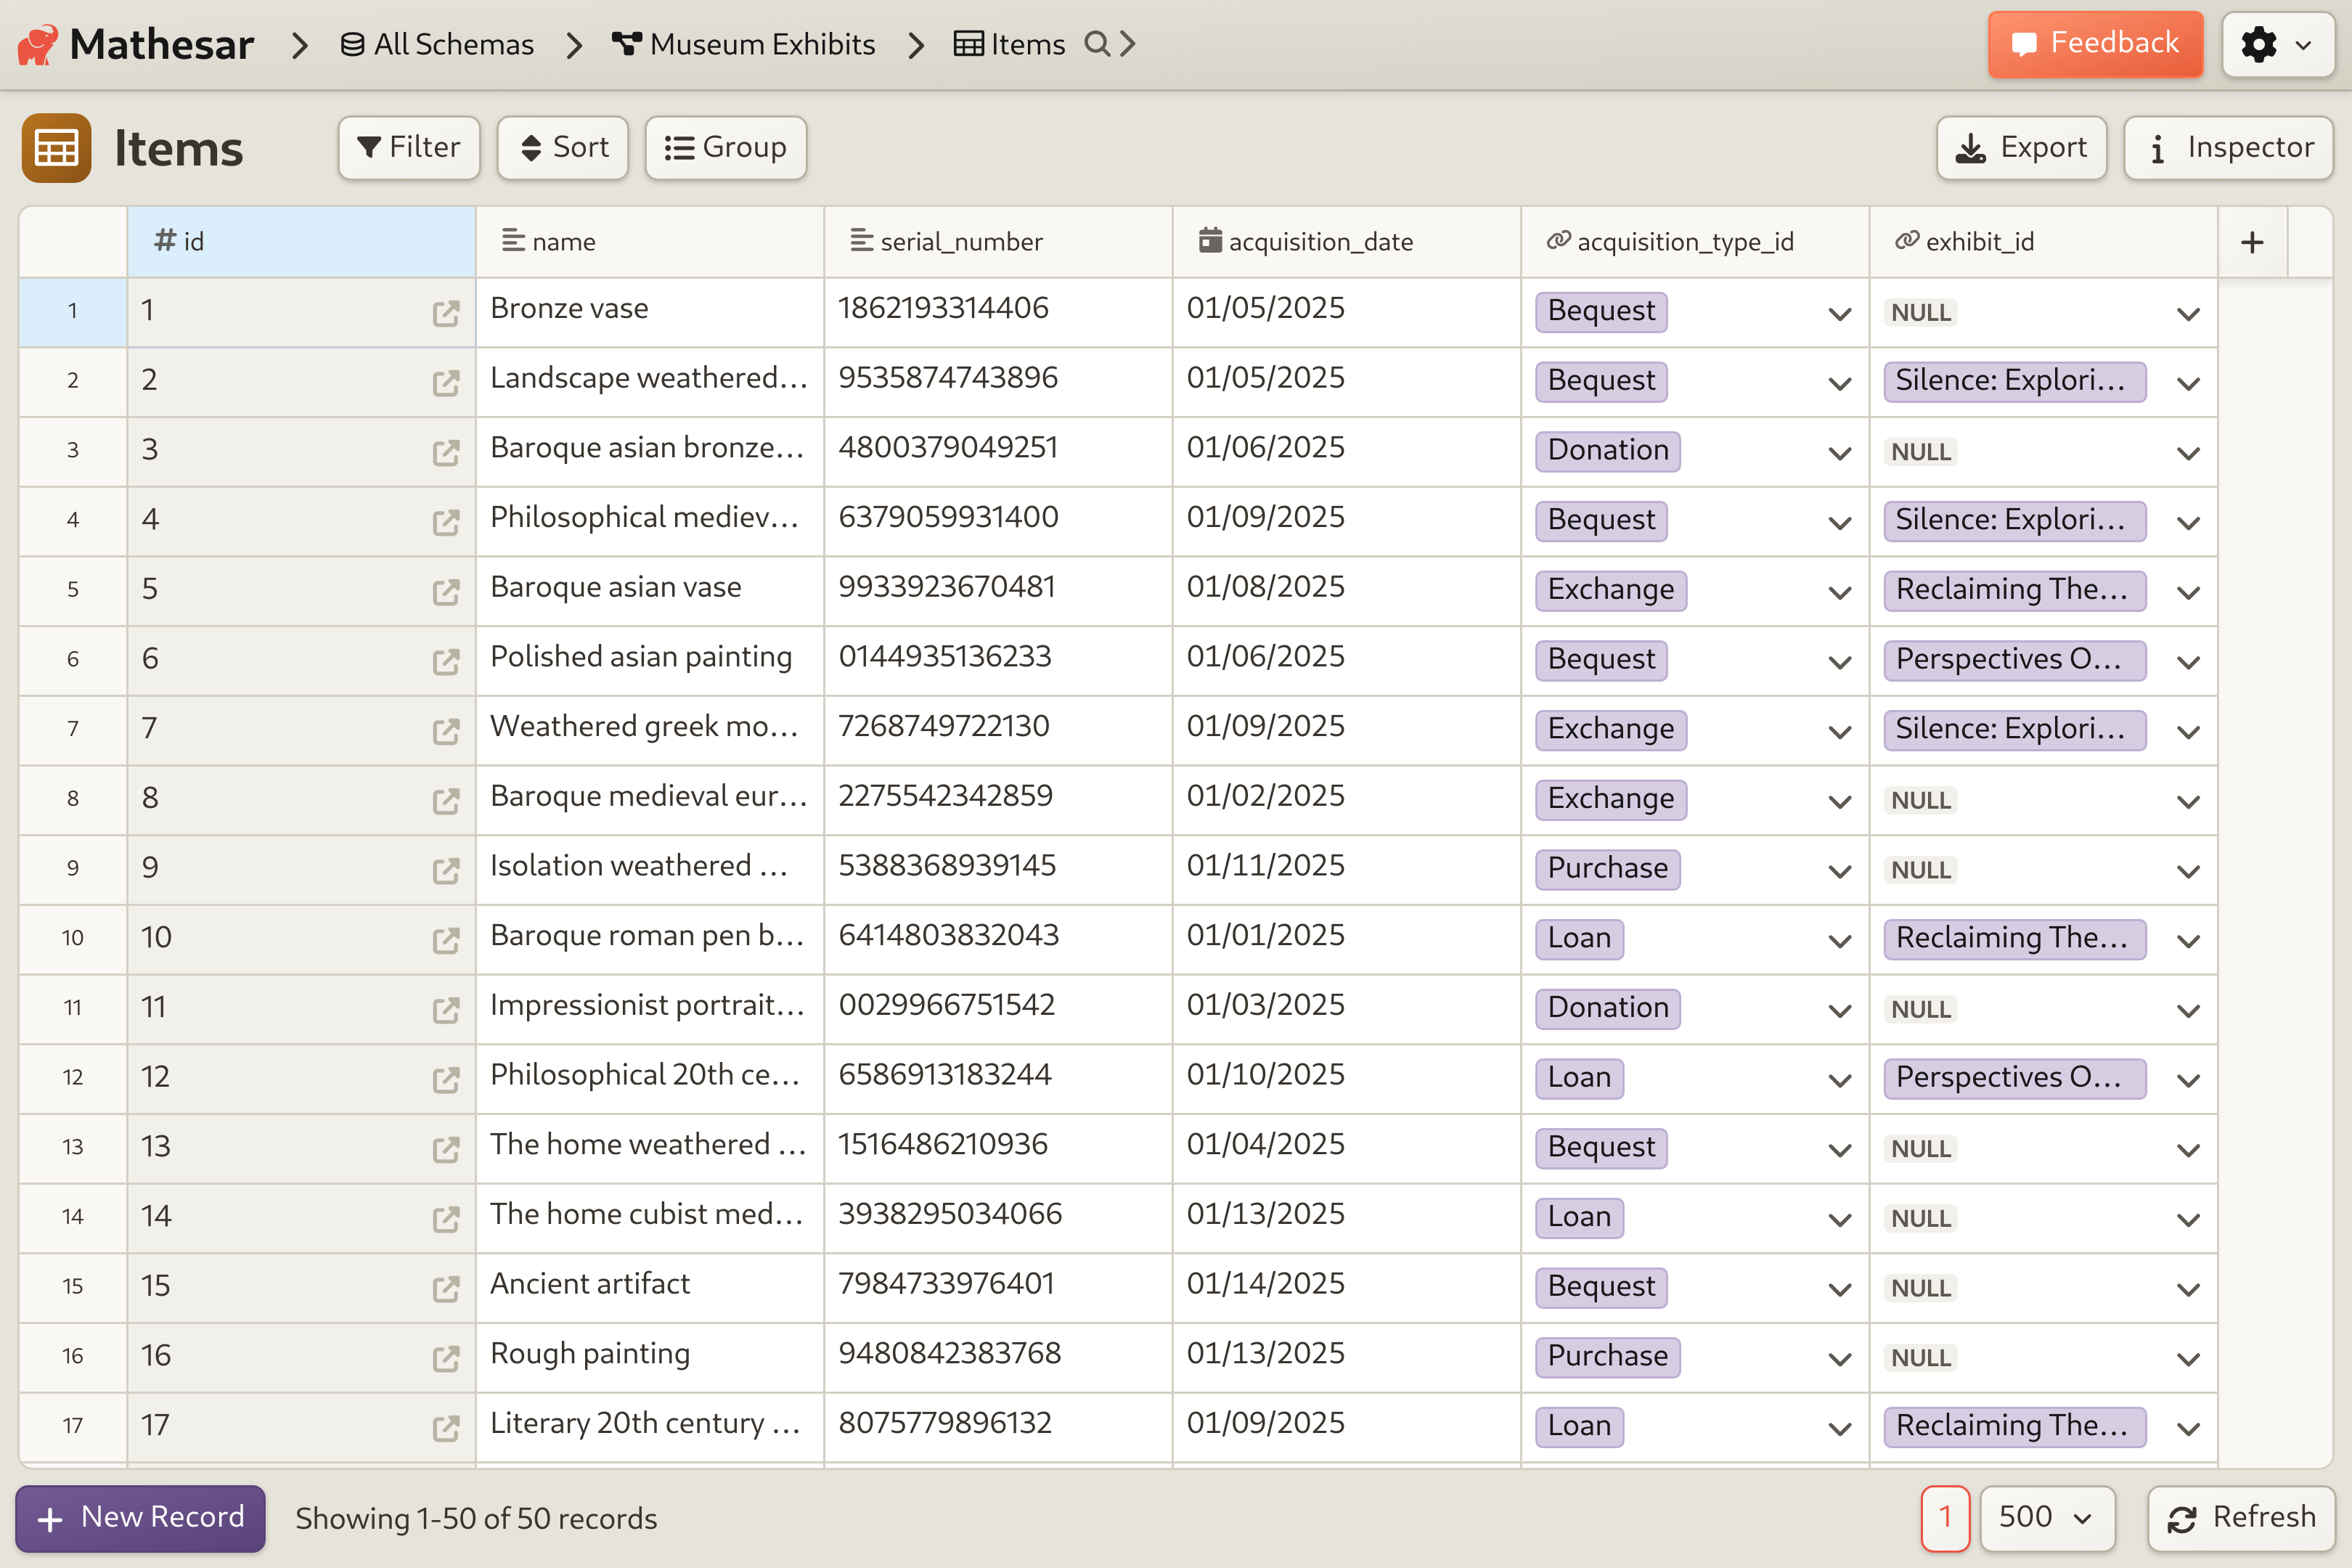Screen dimensions: 2352x1568
Task: Open the Group options
Action: tap(726, 148)
